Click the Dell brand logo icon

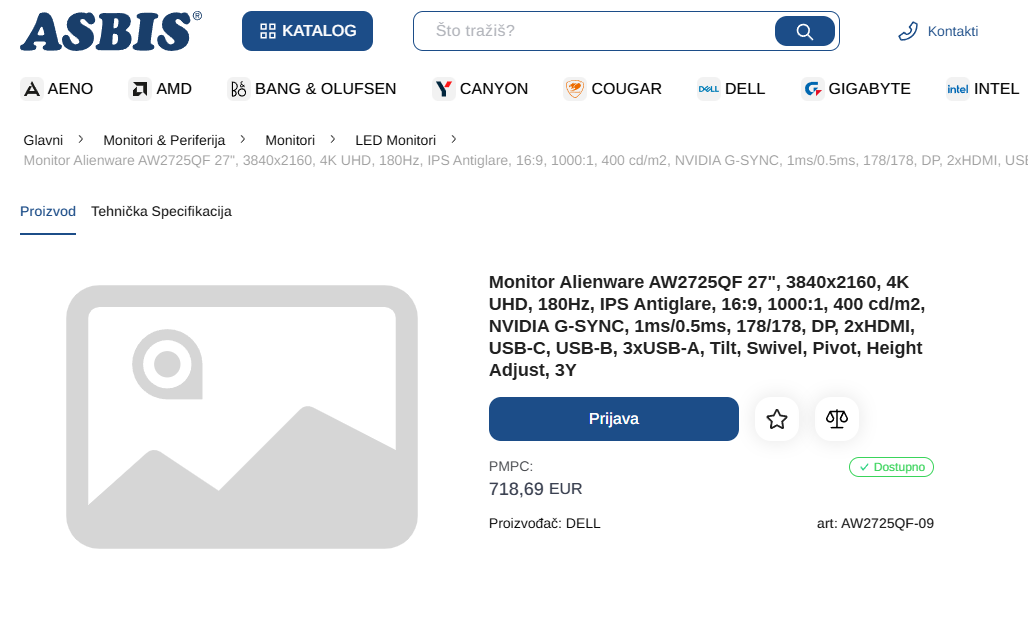pos(709,88)
